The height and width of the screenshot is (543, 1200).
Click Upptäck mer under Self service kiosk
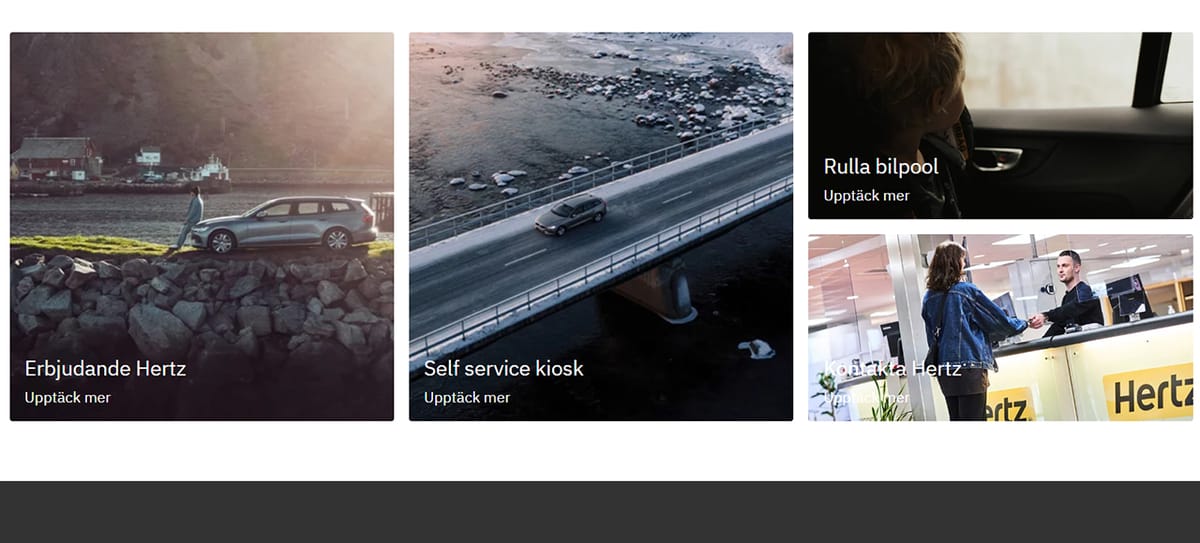[x=467, y=398]
